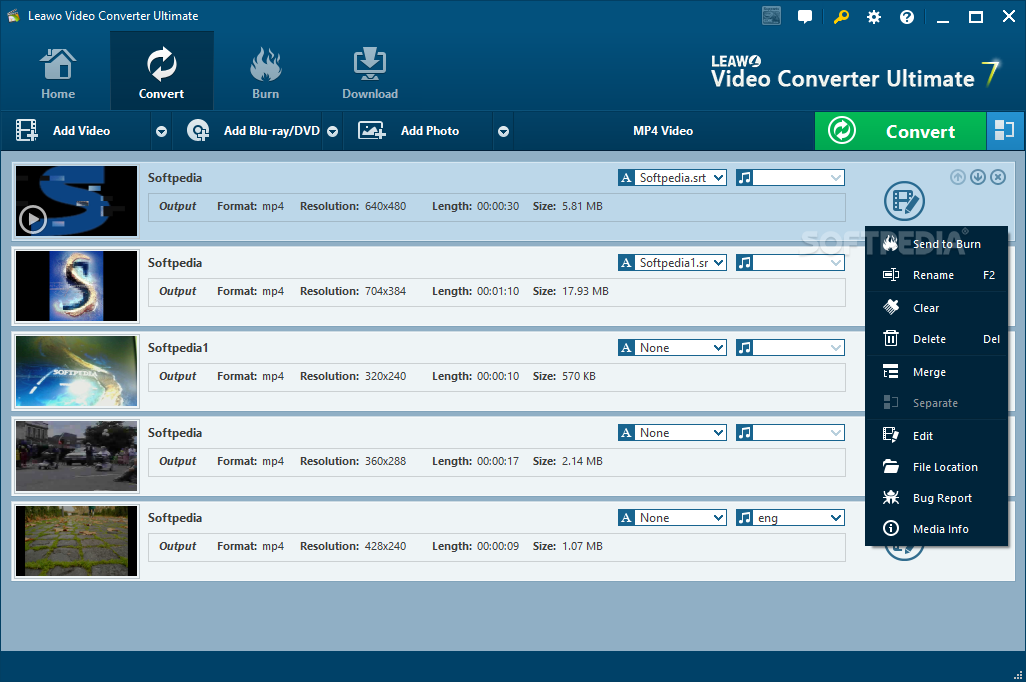
Task: Open the help question mark icon
Action: tap(907, 17)
